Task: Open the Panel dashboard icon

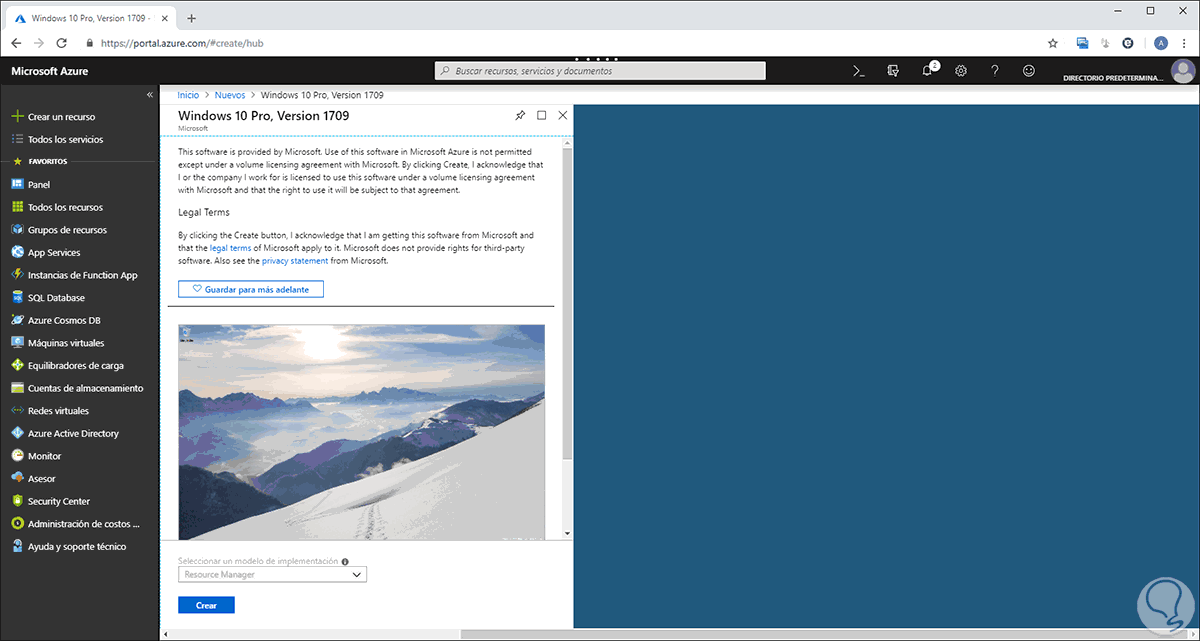Action: pos(17,185)
